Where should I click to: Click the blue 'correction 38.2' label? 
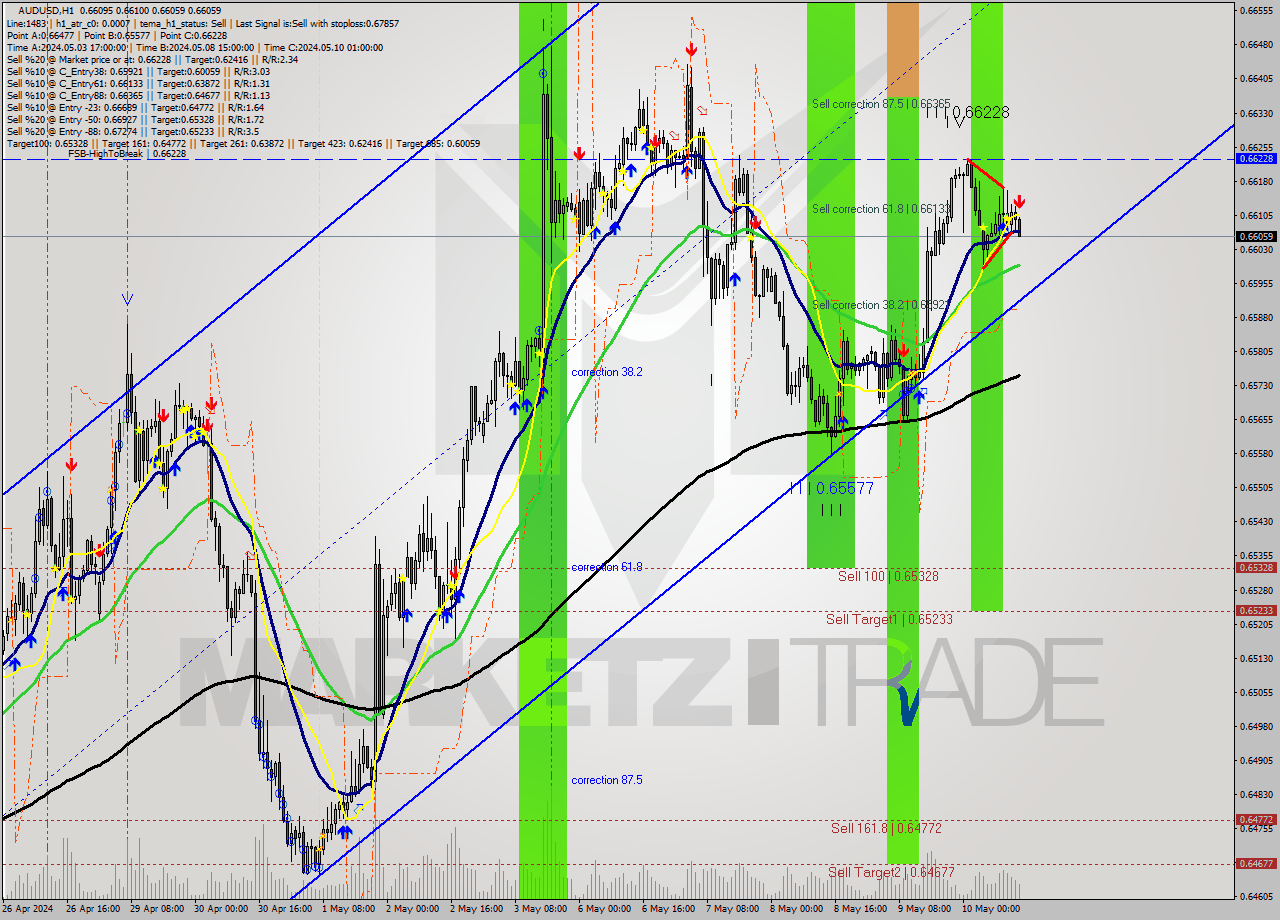[x=607, y=372]
